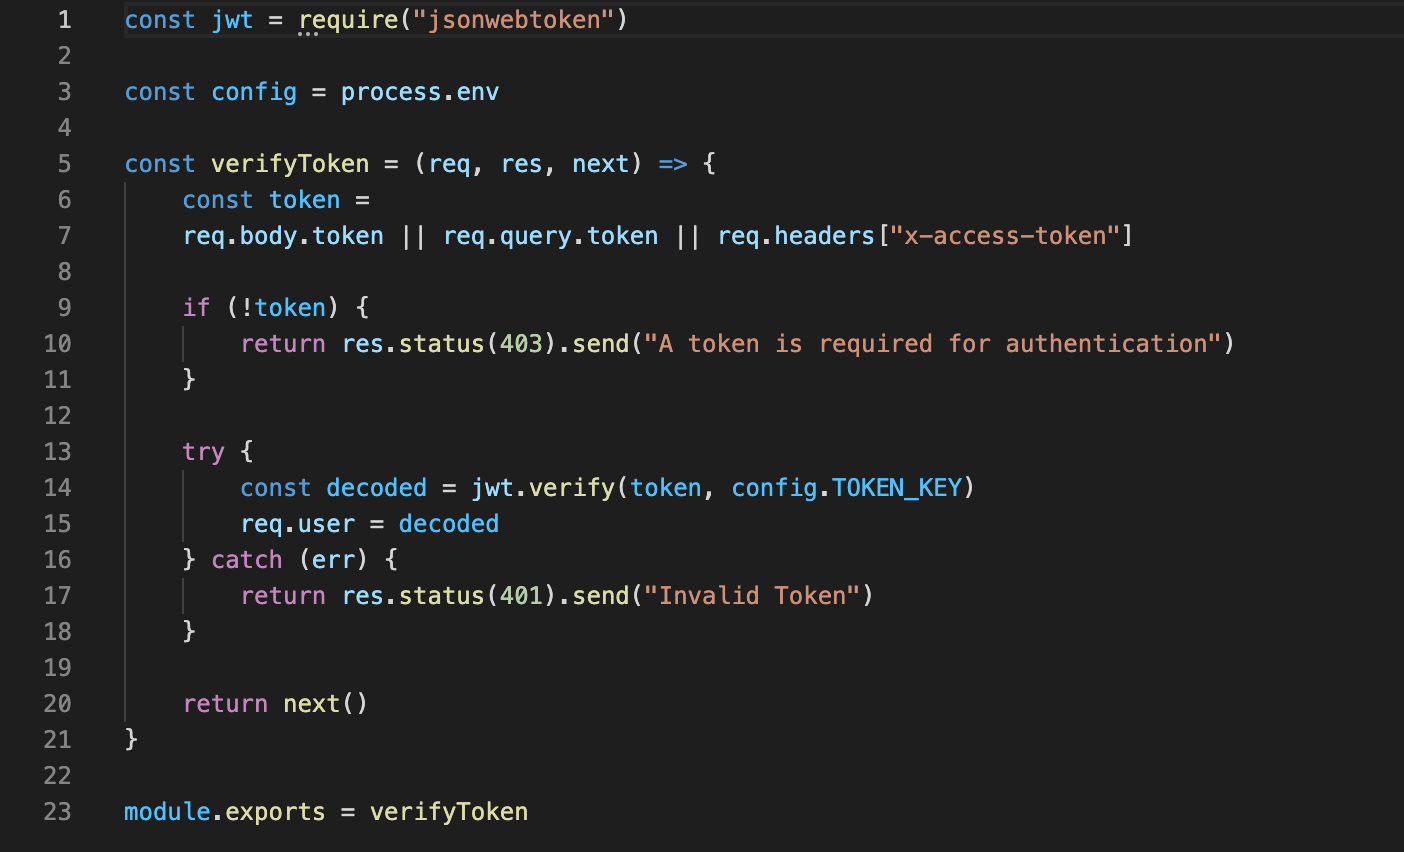The width and height of the screenshot is (1404, 852).
Task: Click the "jsonwebtoken" string on line 1
Action: [513, 20]
